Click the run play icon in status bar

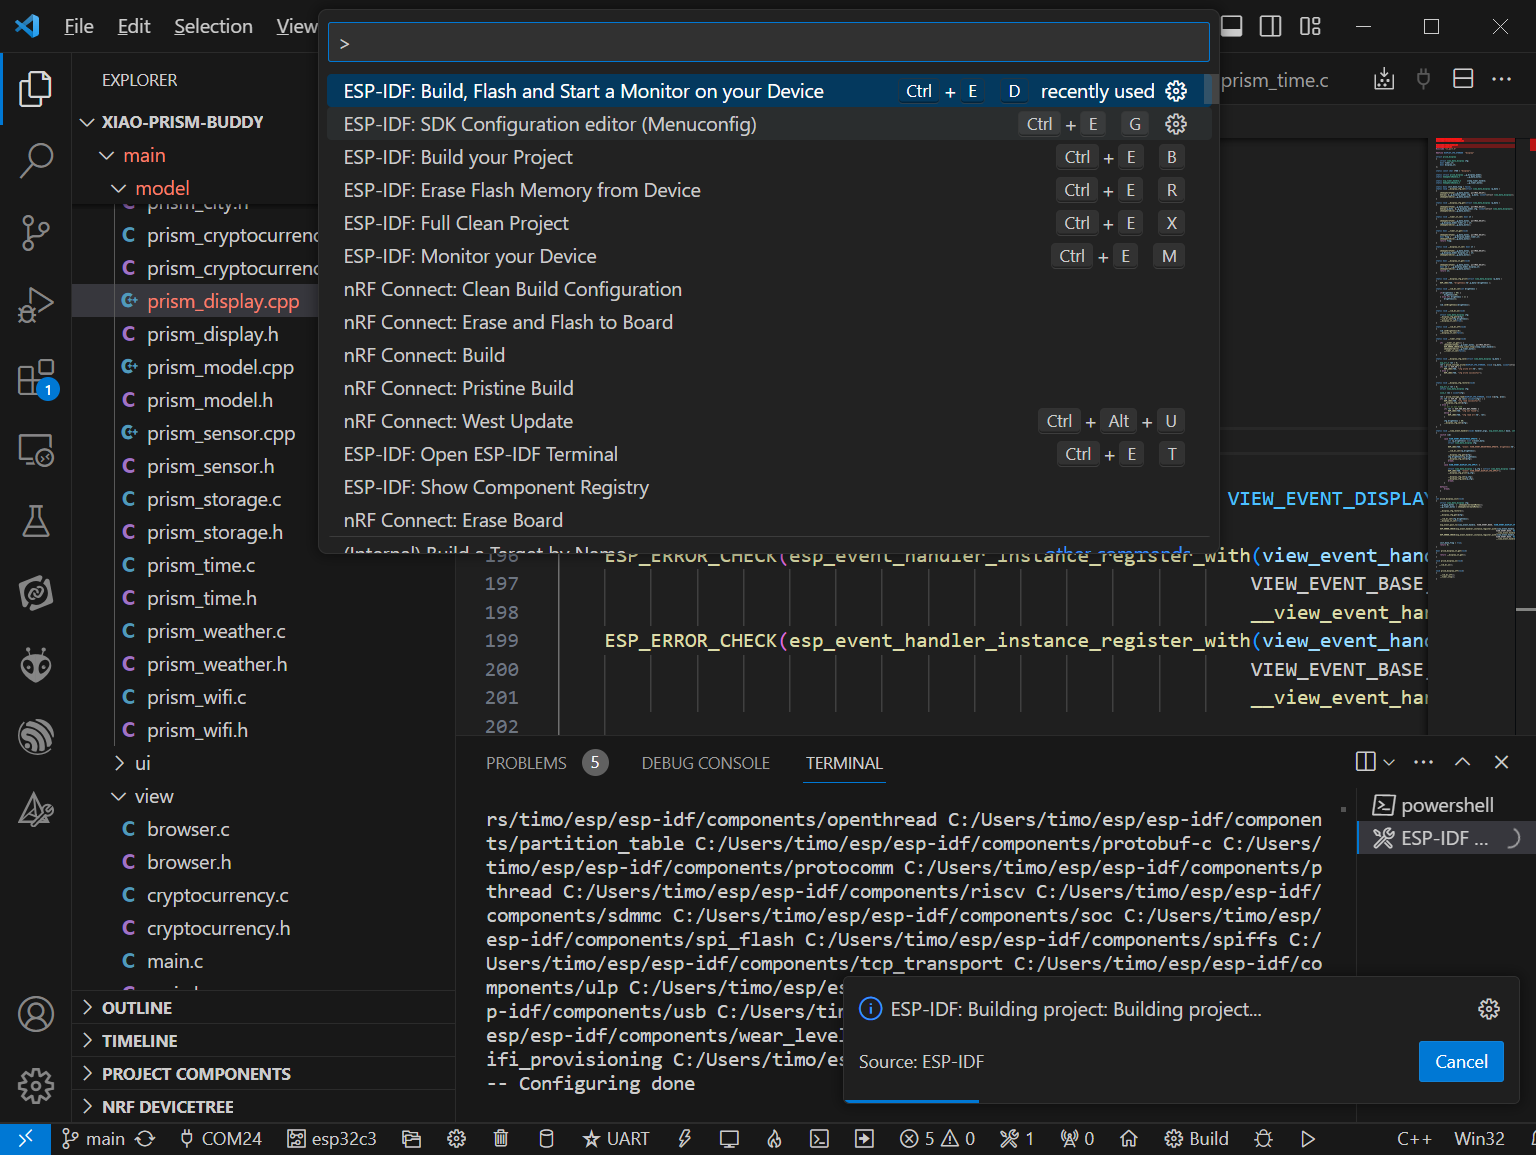click(1308, 1138)
